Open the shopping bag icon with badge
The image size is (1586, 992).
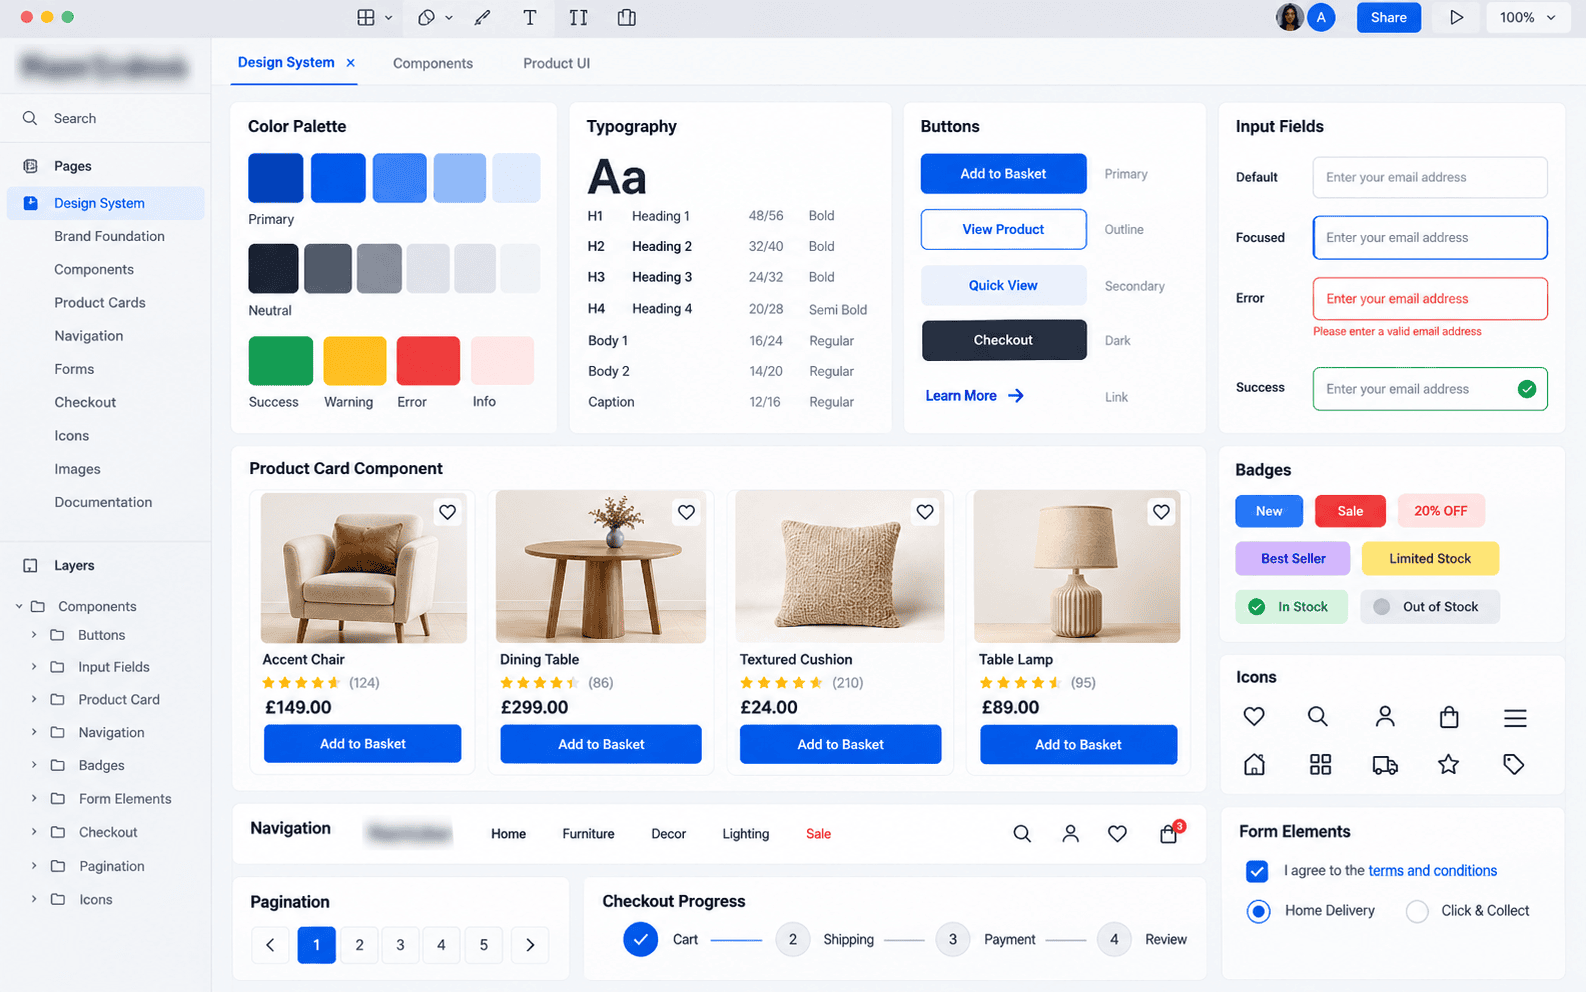click(x=1169, y=832)
